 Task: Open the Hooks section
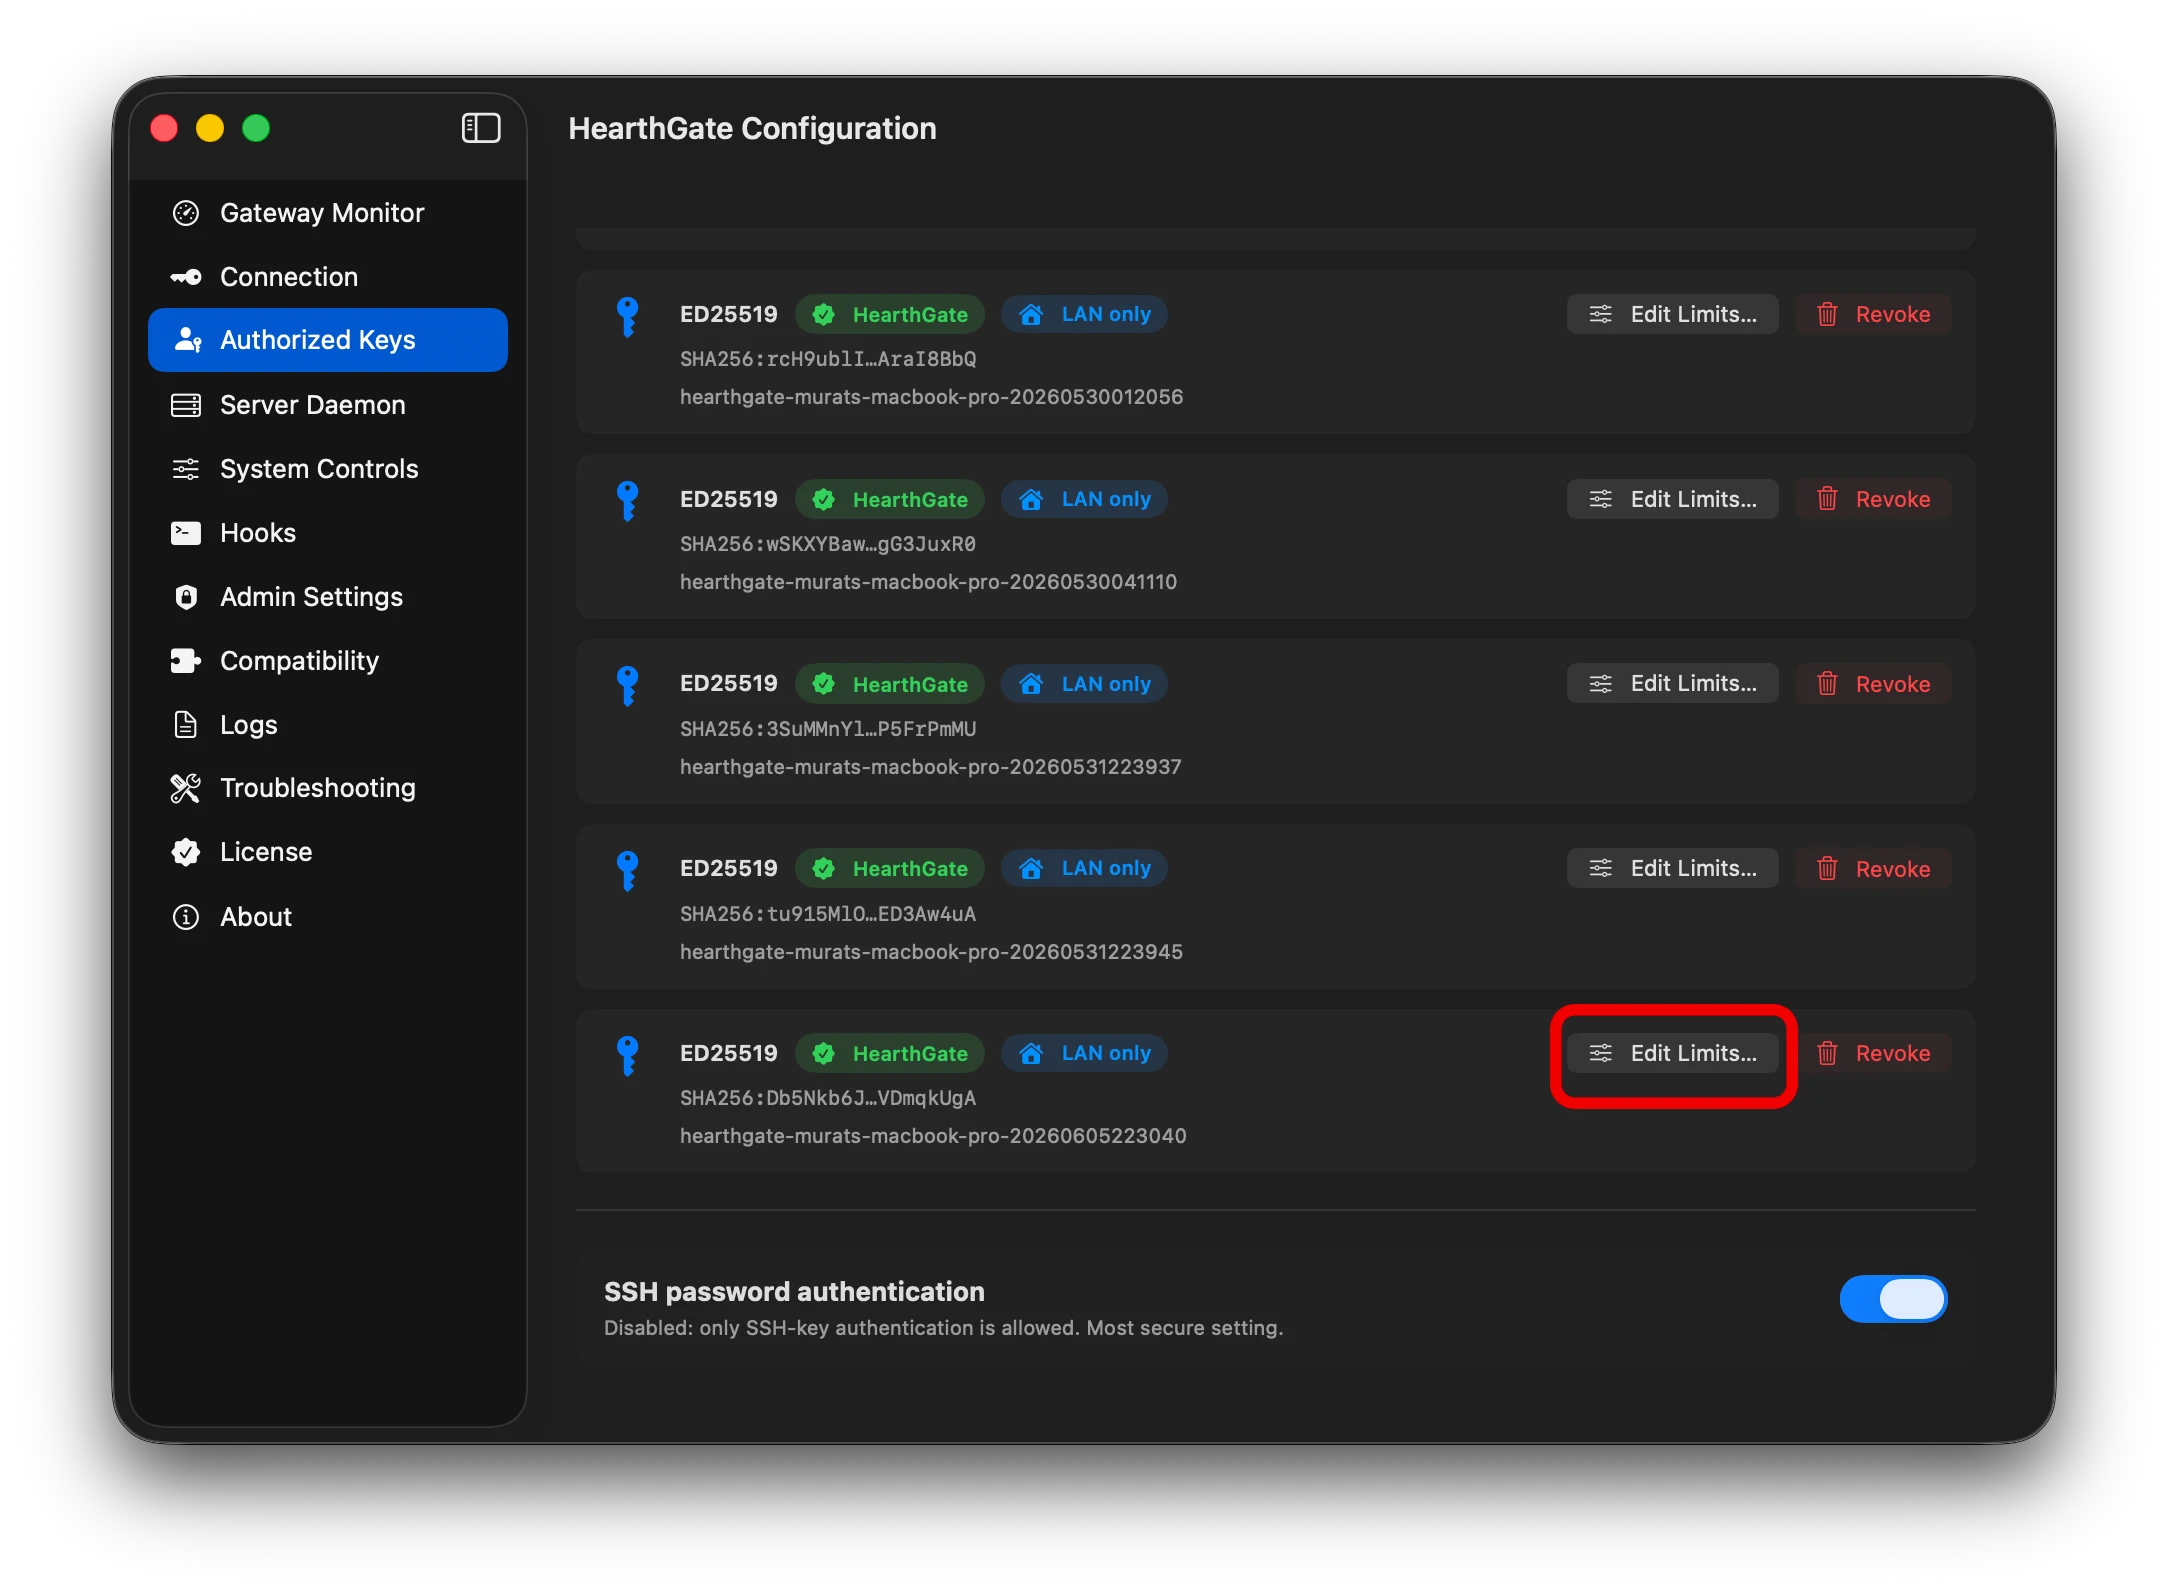pos(328,533)
